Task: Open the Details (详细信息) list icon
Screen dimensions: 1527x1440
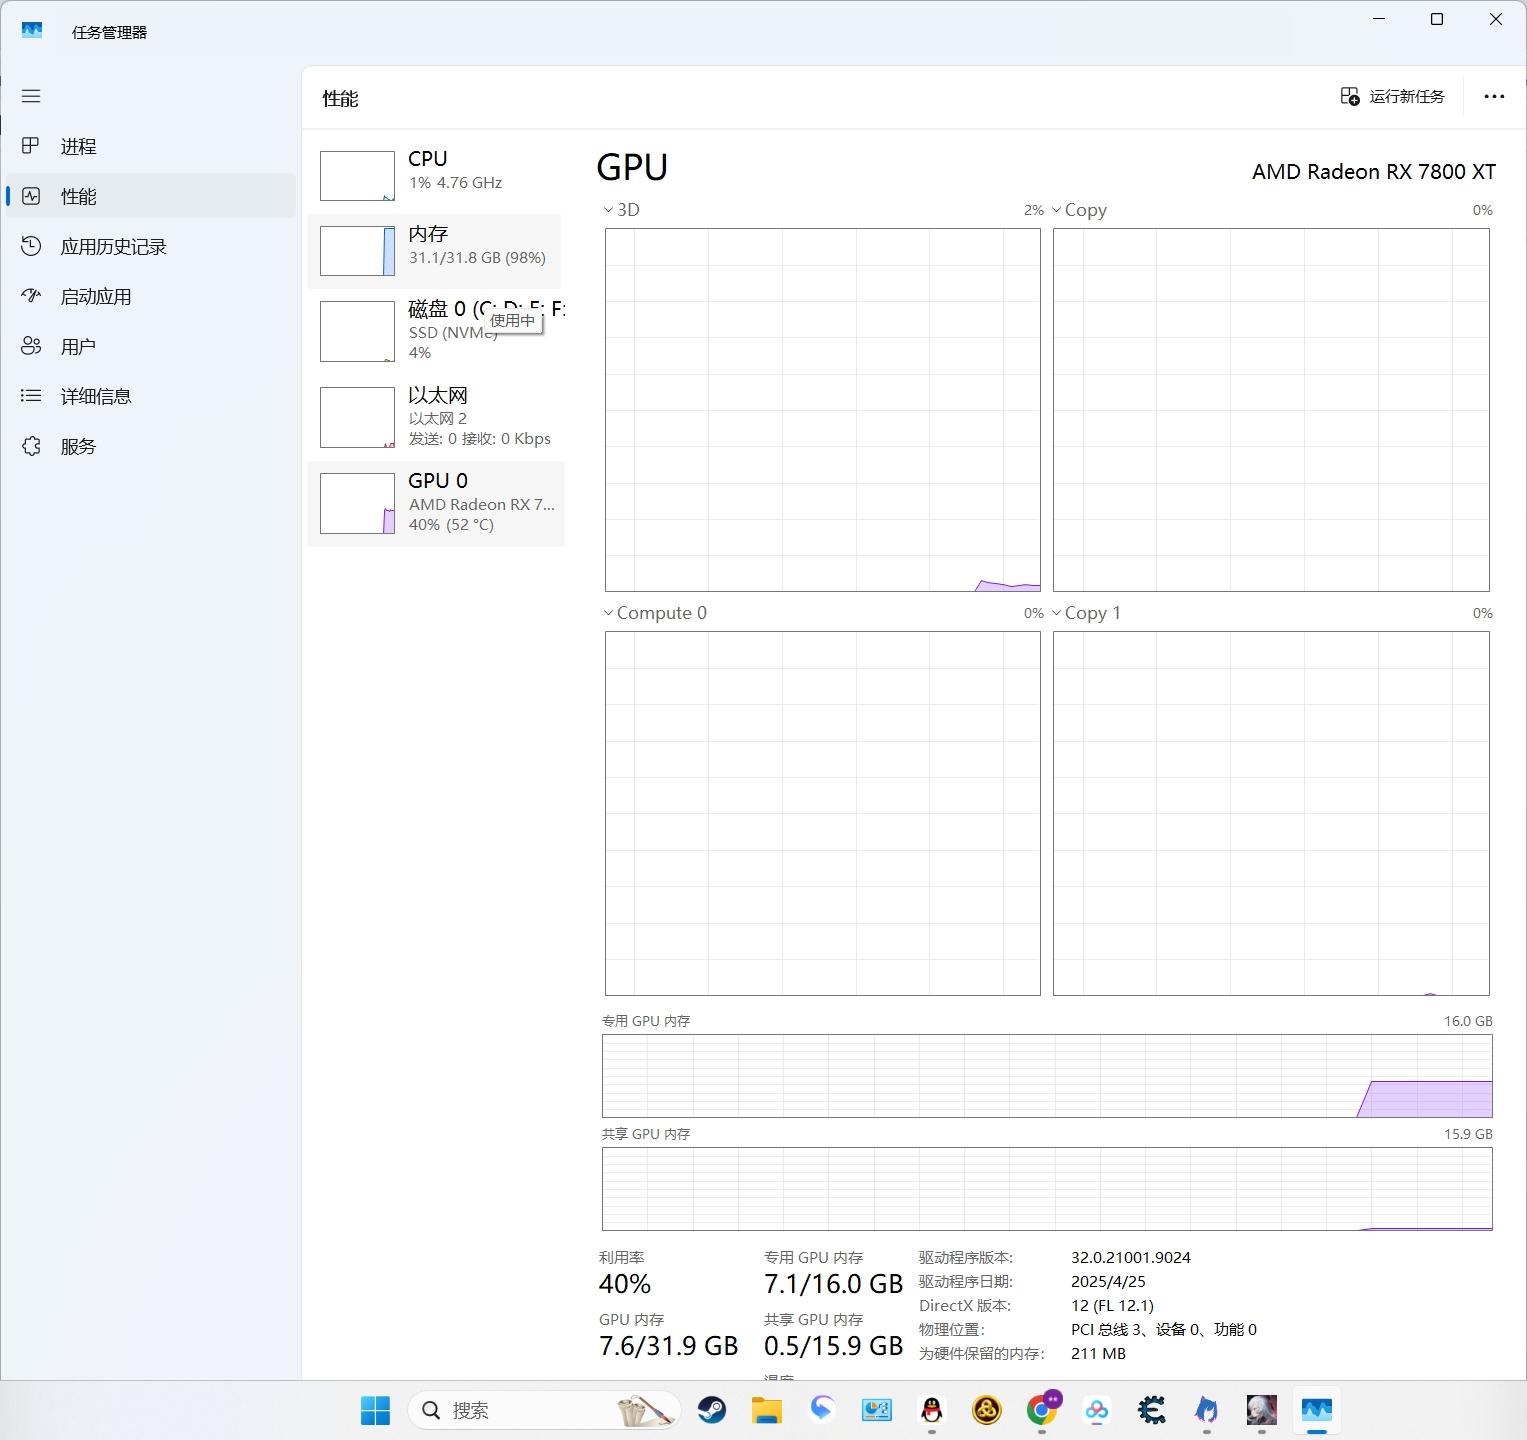Action: click(31, 396)
